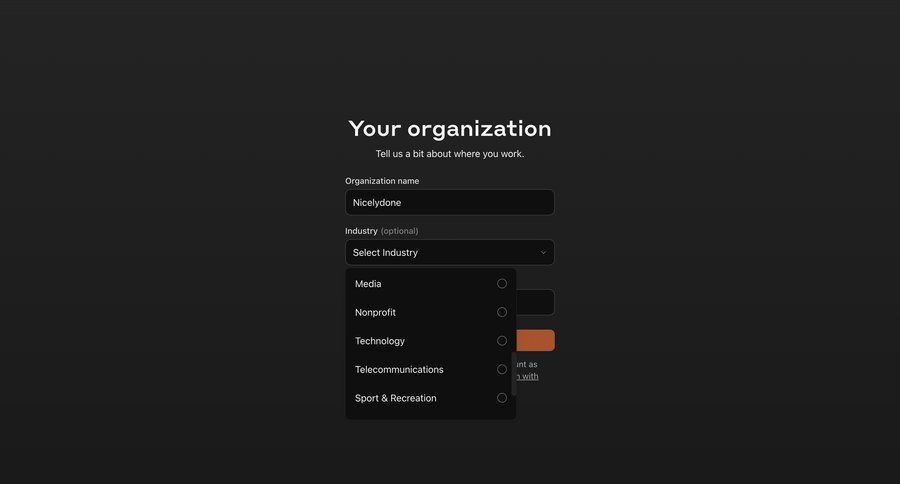Click the input field hidden behind the dropdown
This screenshot has height=484, width=900.
[536, 303]
